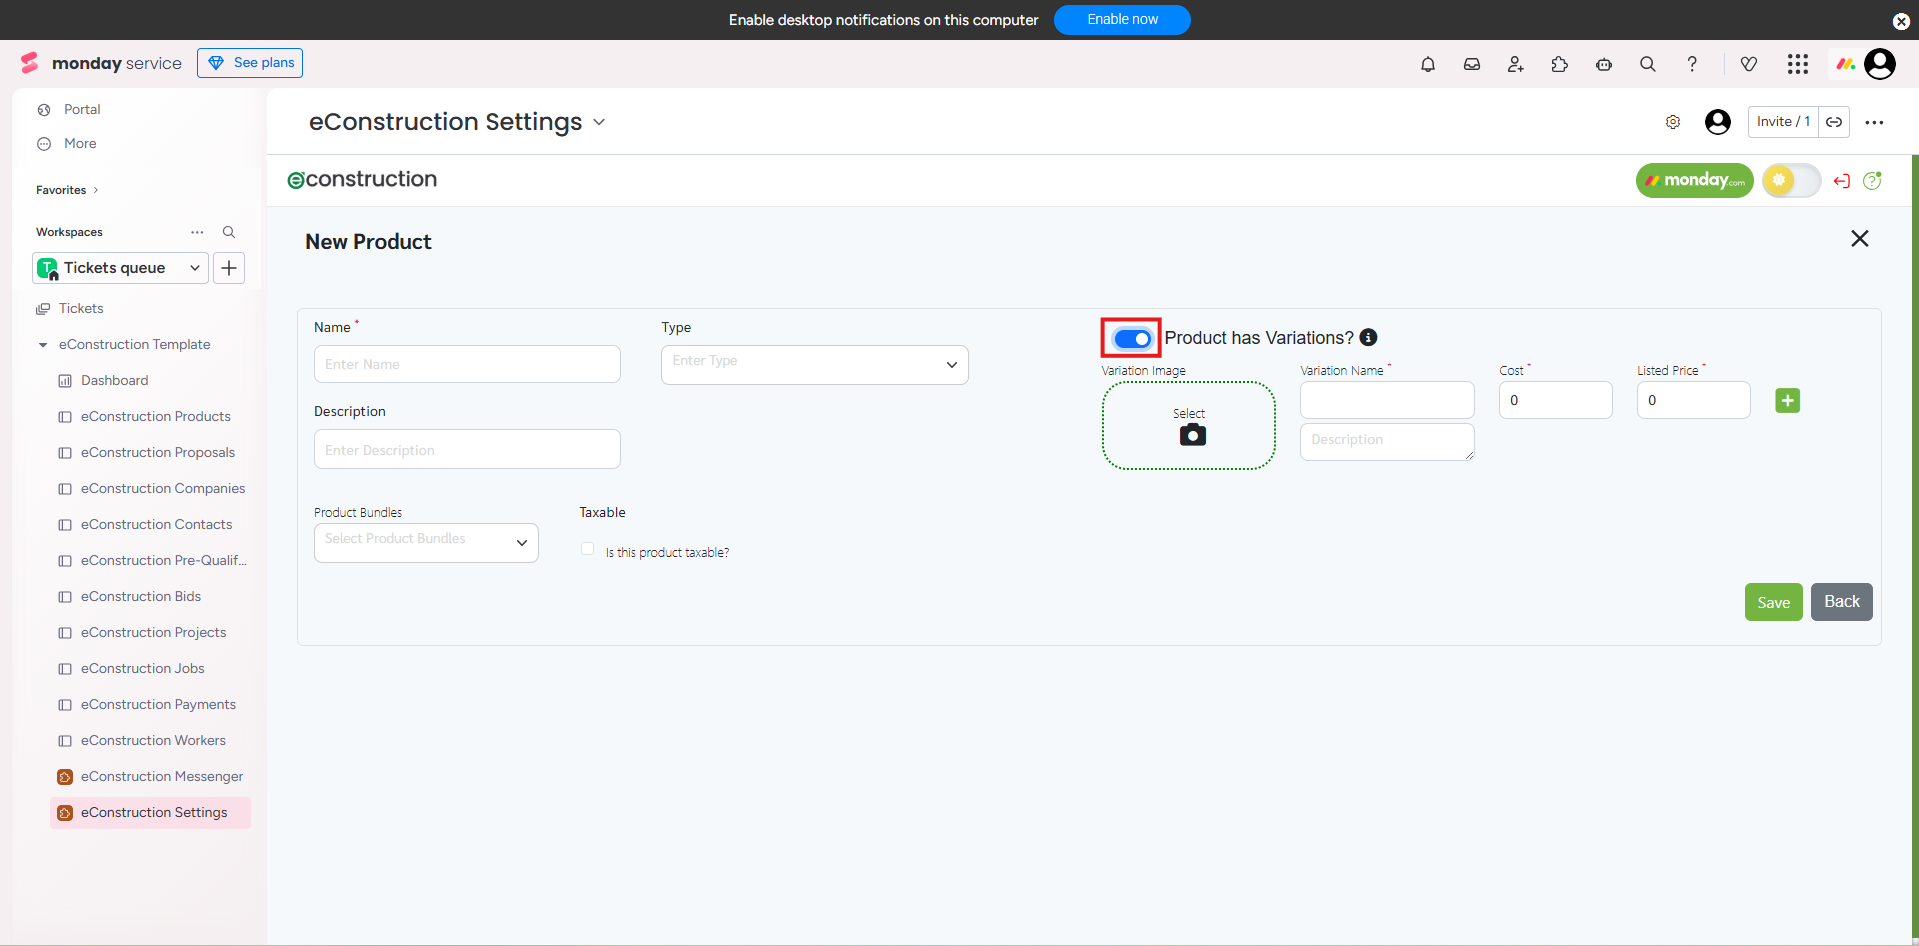Open the nine-dot products switcher
This screenshot has width=1919, height=946.
pos(1797,64)
